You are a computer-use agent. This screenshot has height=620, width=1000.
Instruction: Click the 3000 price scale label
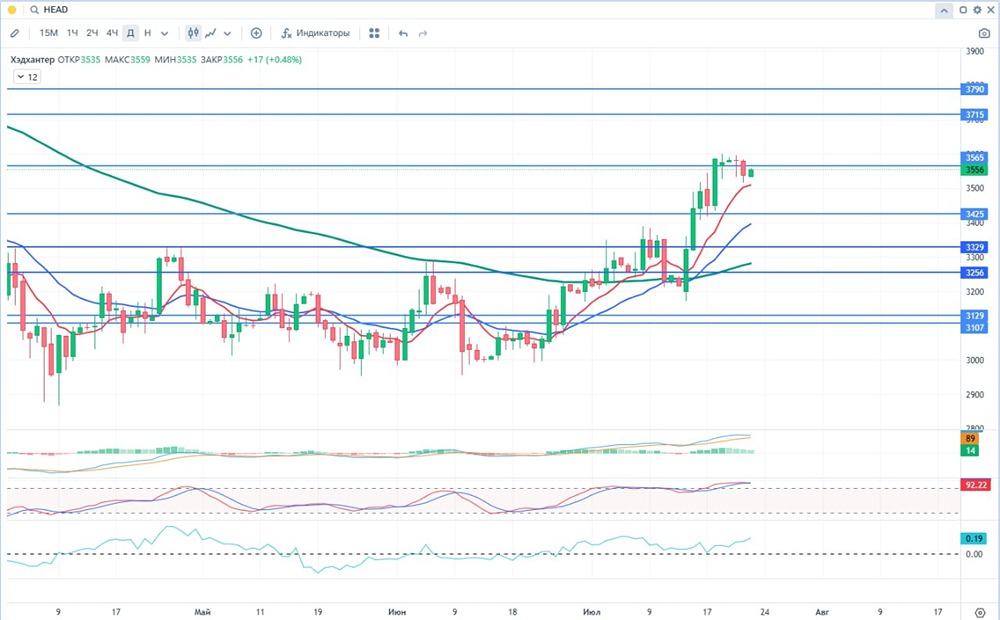[x=974, y=360]
